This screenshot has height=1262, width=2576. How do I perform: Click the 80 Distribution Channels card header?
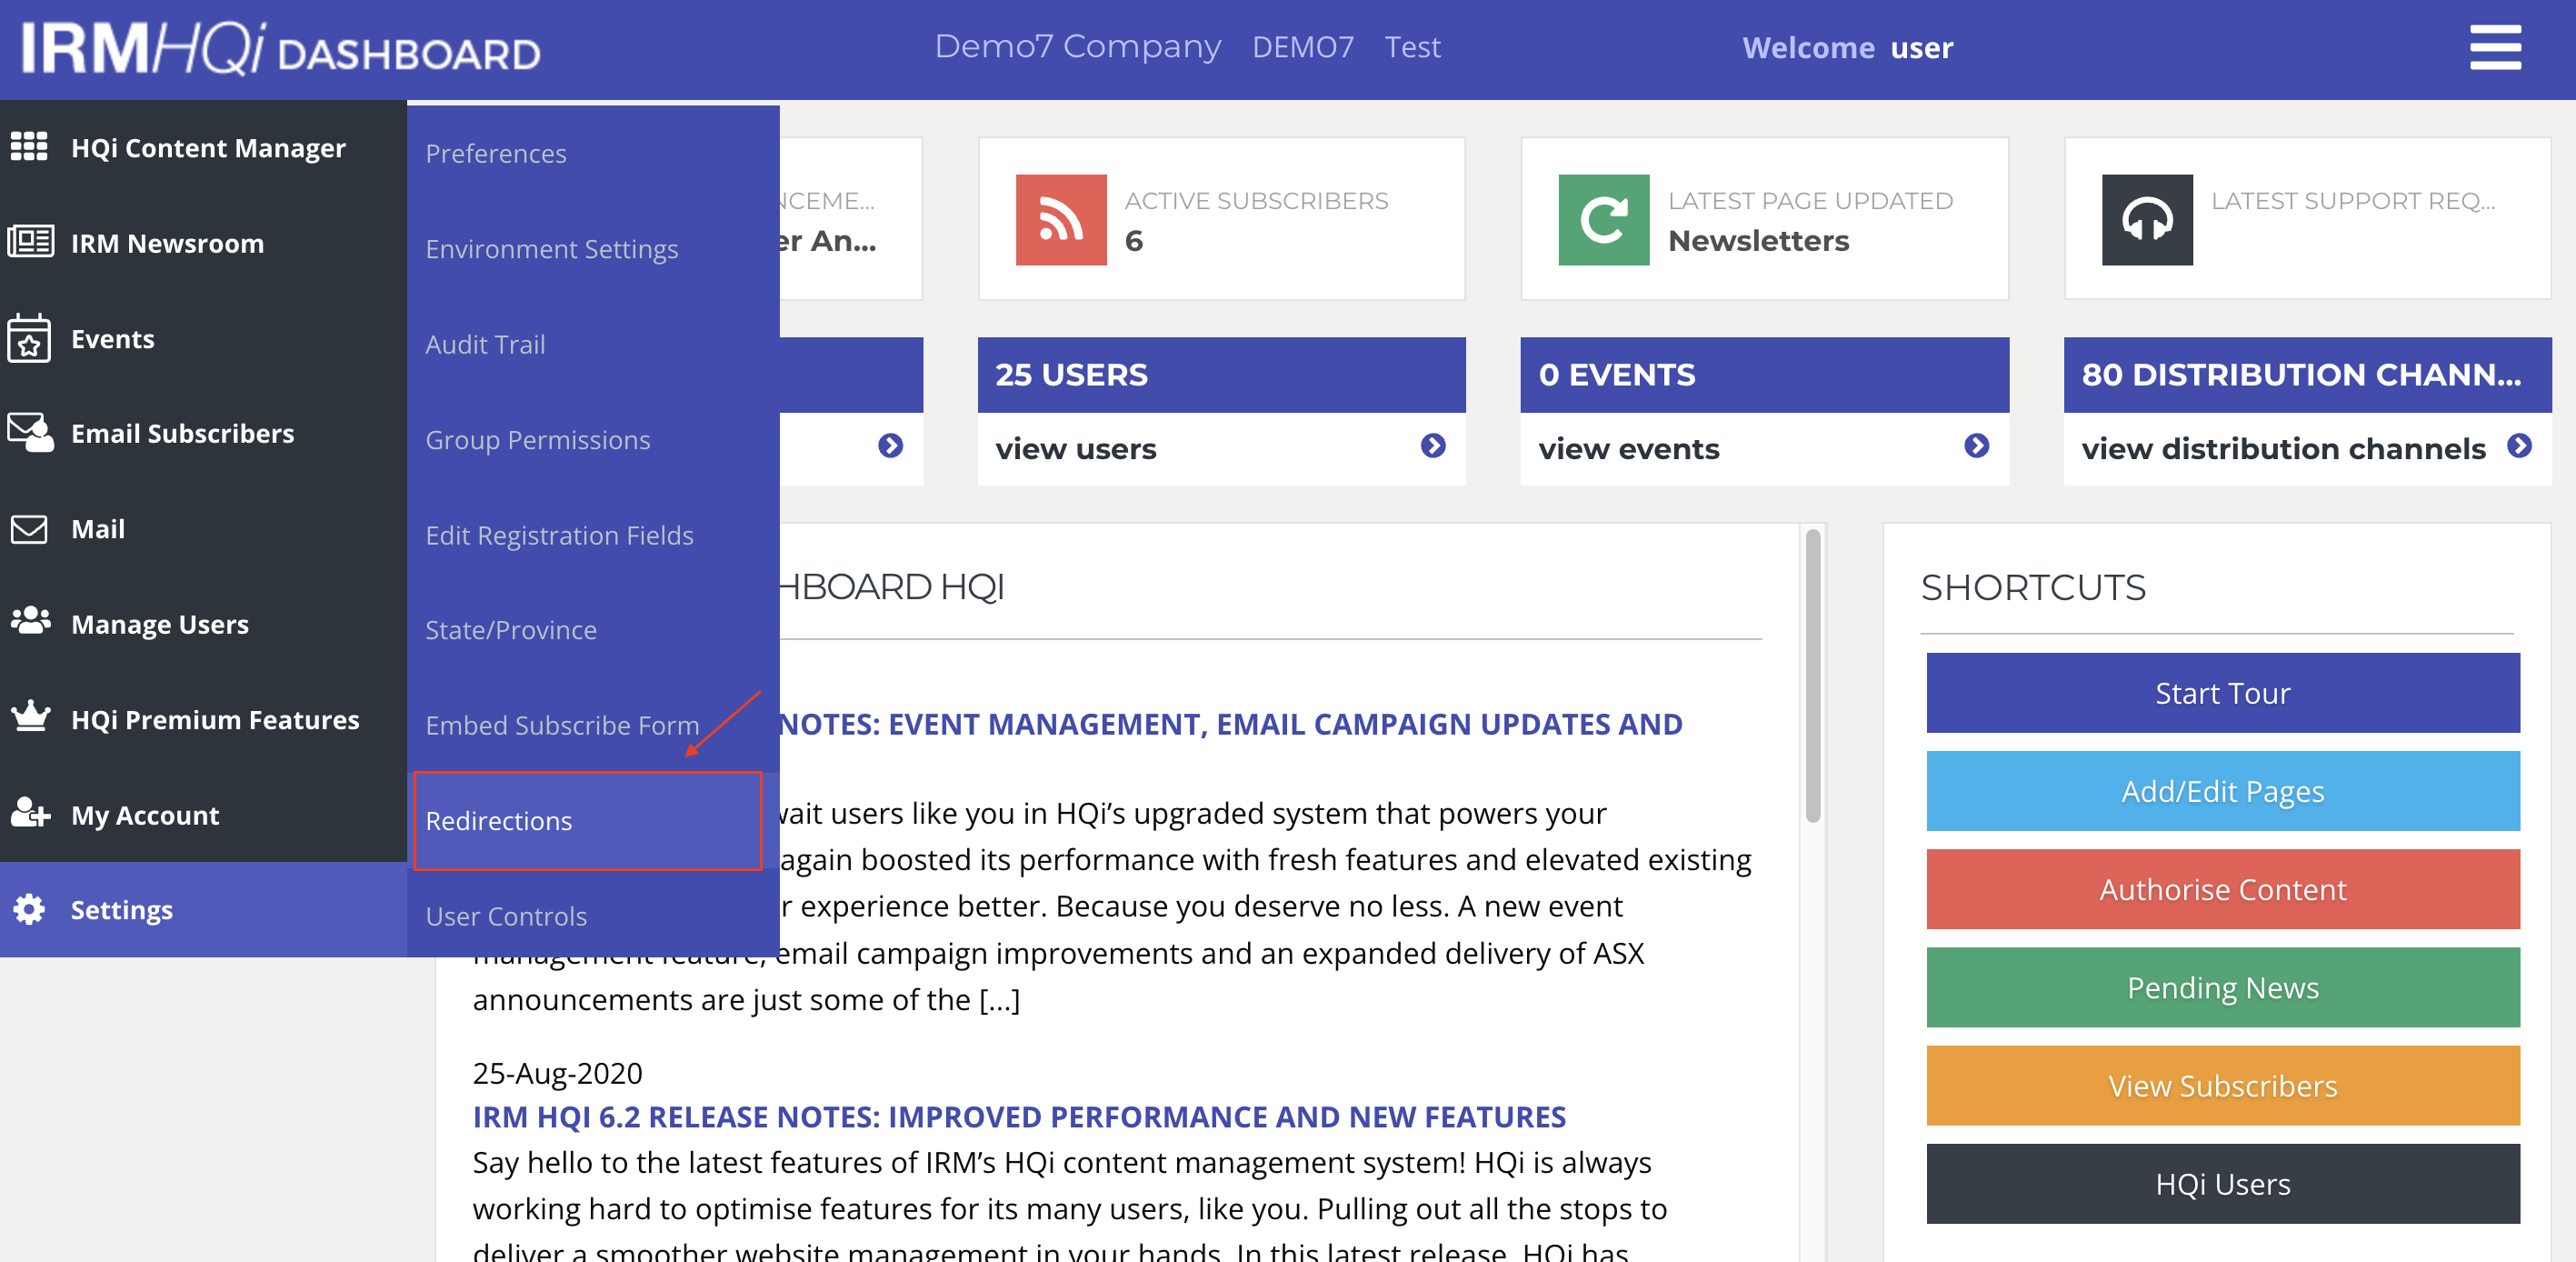click(x=2307, y=374)
